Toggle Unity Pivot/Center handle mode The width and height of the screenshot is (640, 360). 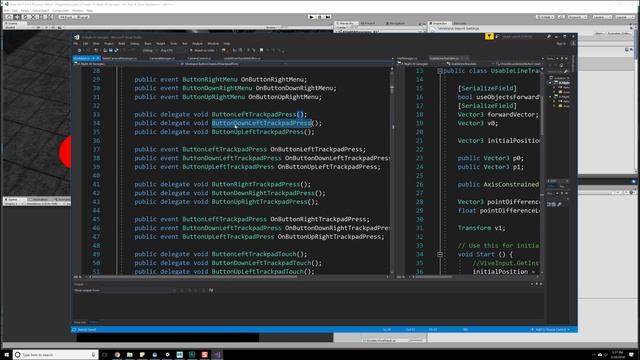click(x=67, y=17)
